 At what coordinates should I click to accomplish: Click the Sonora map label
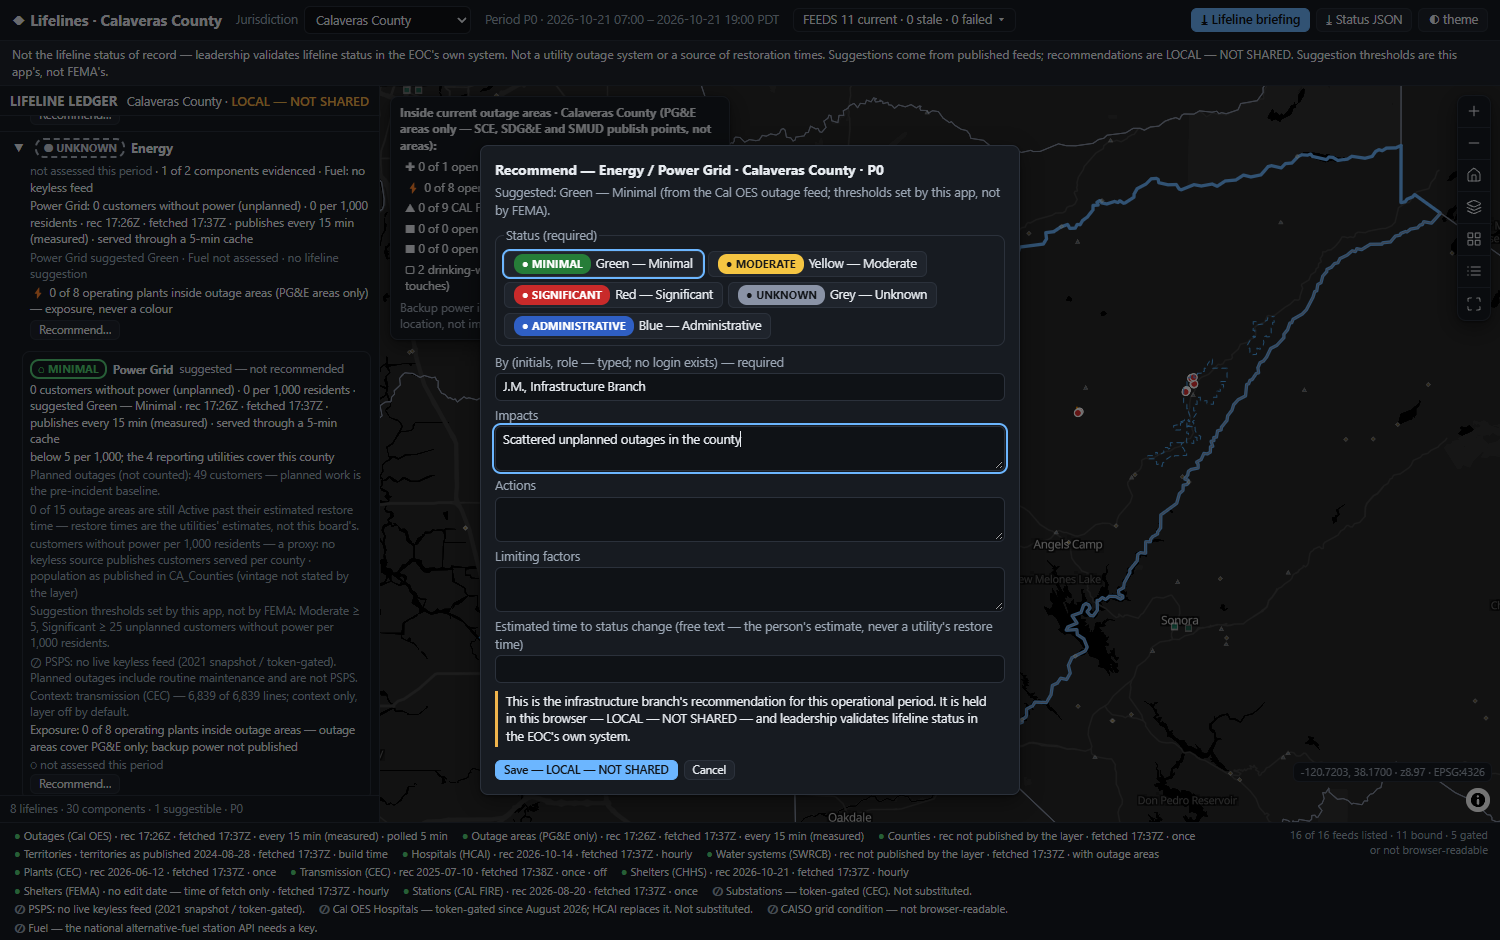click(x=1180, y=621)
